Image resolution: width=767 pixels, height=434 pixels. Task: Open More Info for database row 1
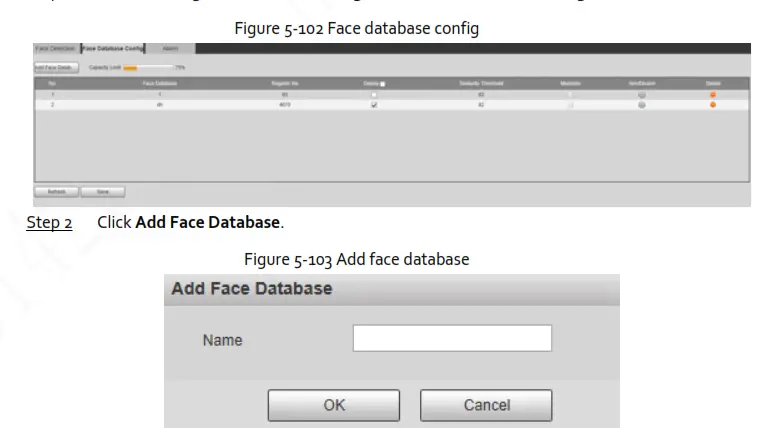coord(571,94)
